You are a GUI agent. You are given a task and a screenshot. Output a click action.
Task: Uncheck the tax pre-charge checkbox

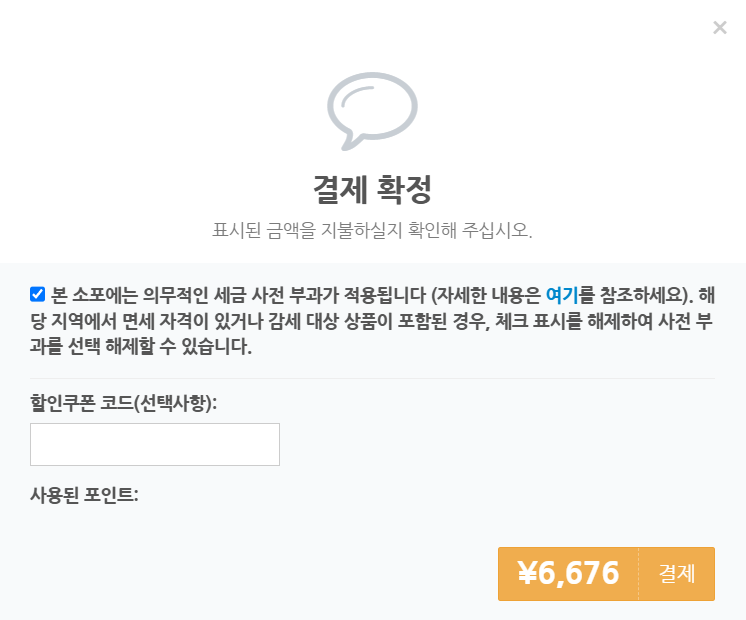tap(38, 295)
